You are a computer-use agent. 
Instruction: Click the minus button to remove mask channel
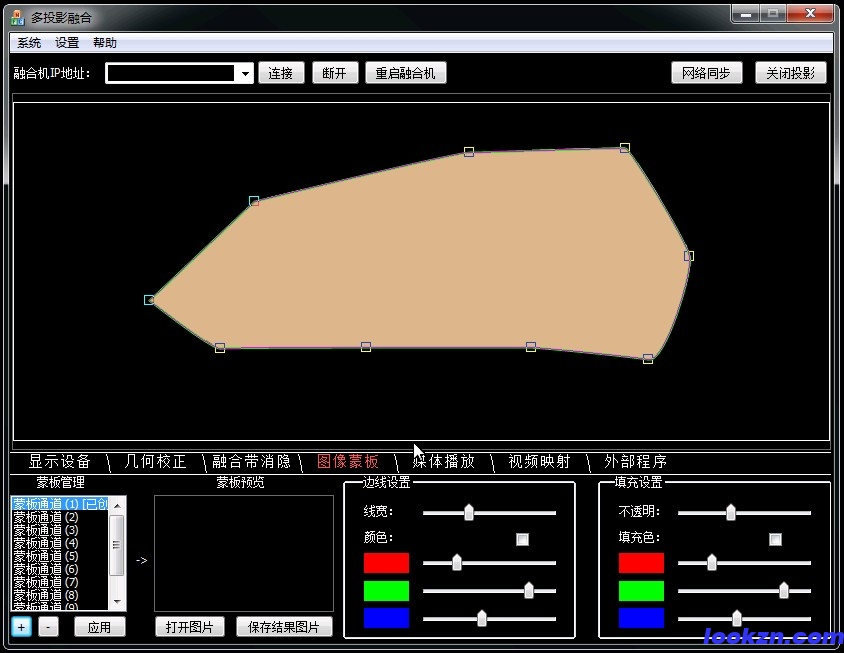point(49,627)
